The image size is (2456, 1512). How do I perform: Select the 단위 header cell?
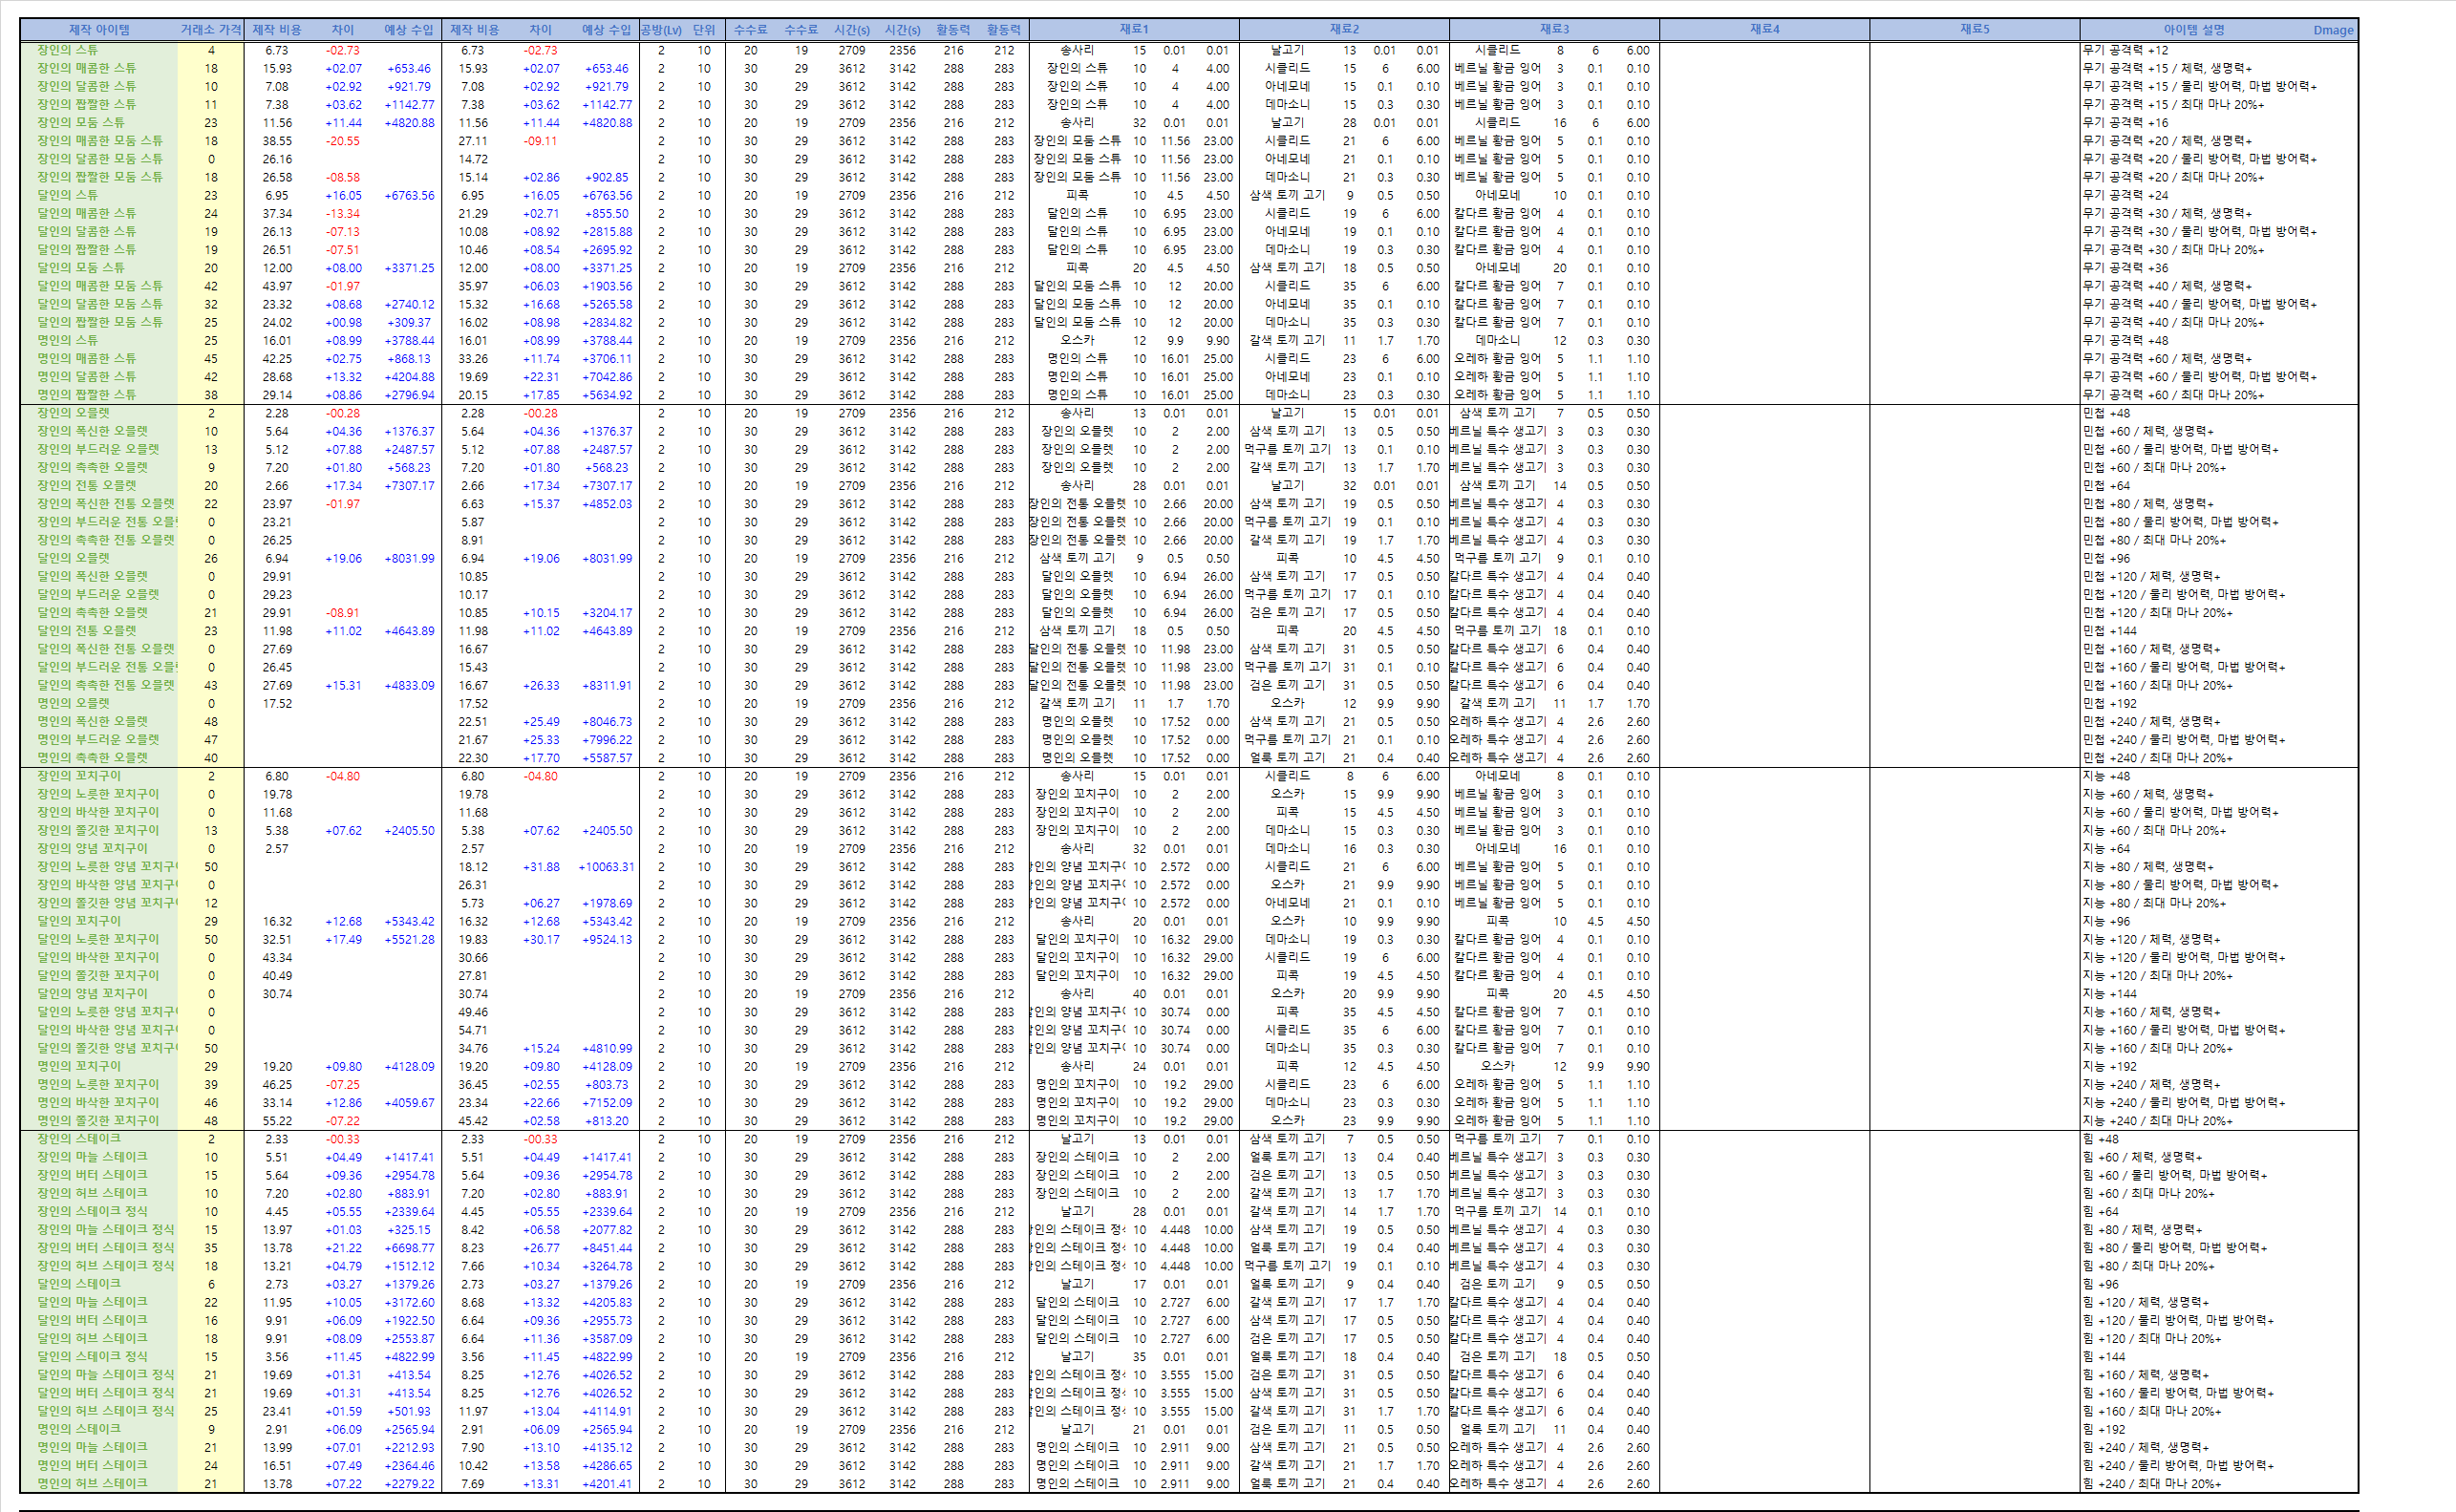point(704,30)
